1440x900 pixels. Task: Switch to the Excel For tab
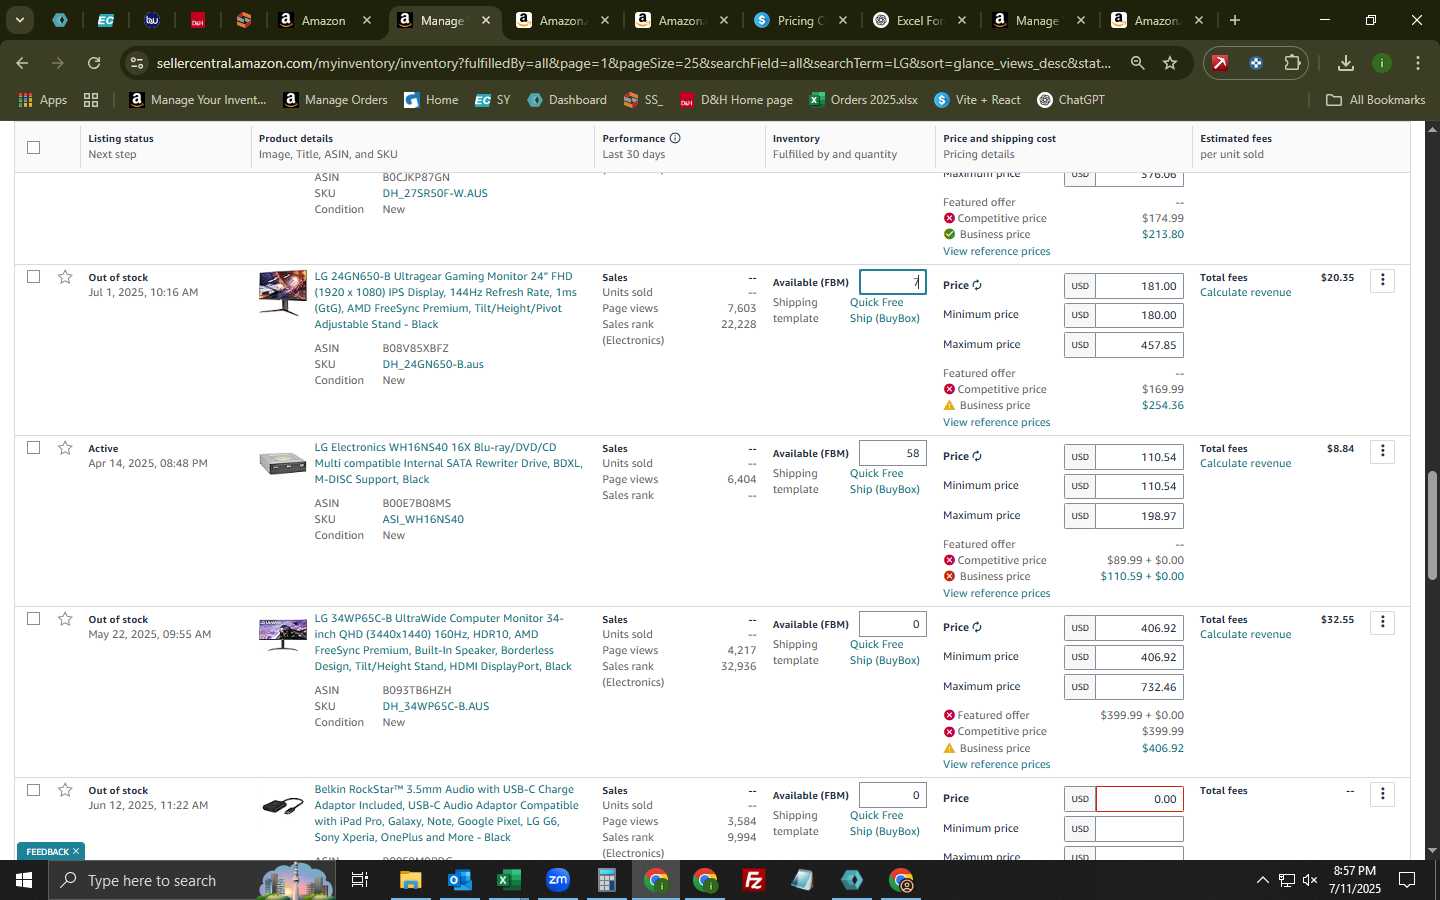click(920, 20)
